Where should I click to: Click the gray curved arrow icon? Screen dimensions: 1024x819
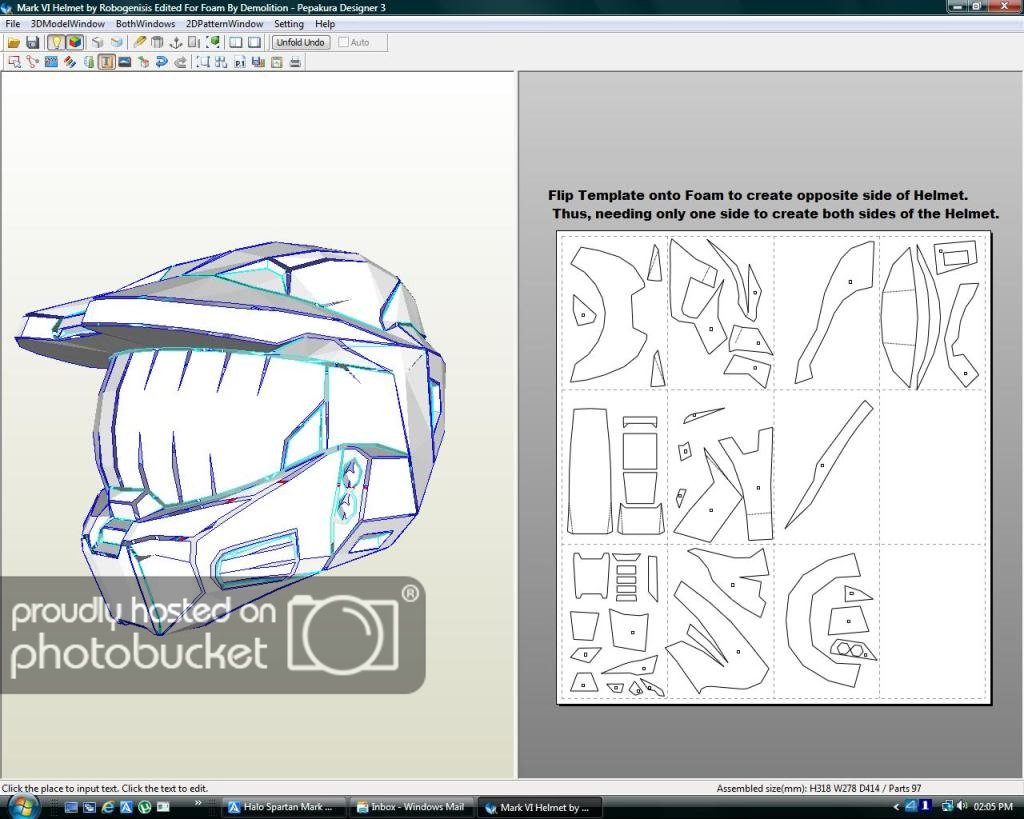pyautogui.click(x=181, y=62)
